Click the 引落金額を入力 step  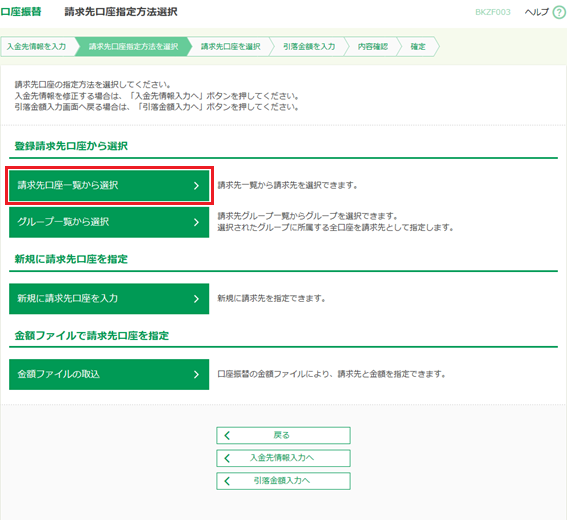pyautogui.click(x=309, y=46)
